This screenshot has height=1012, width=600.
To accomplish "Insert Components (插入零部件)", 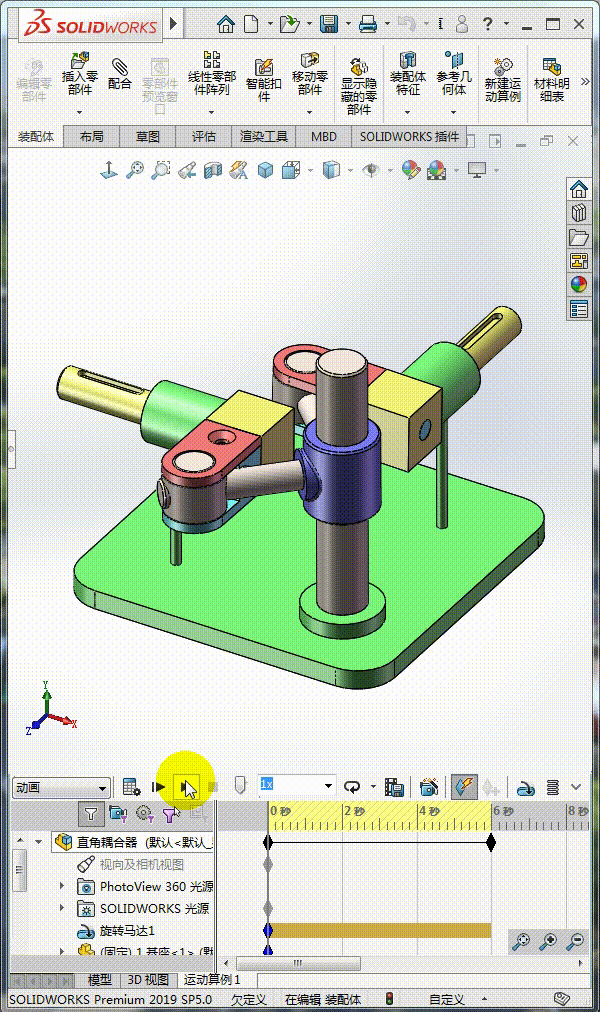I will pos(79,75).
